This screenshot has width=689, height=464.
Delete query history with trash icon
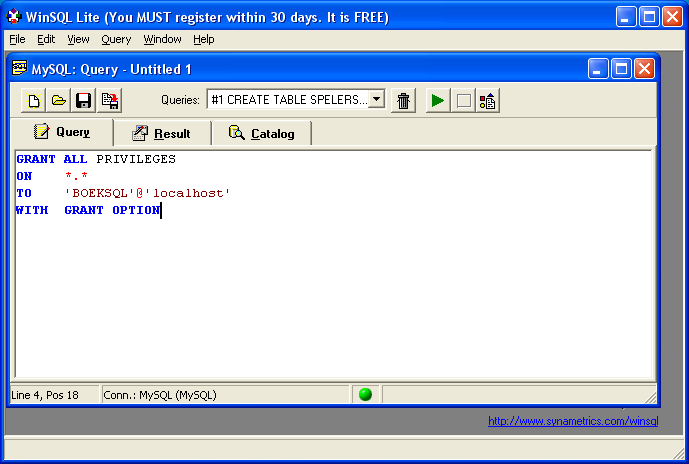tap(403, 101)
